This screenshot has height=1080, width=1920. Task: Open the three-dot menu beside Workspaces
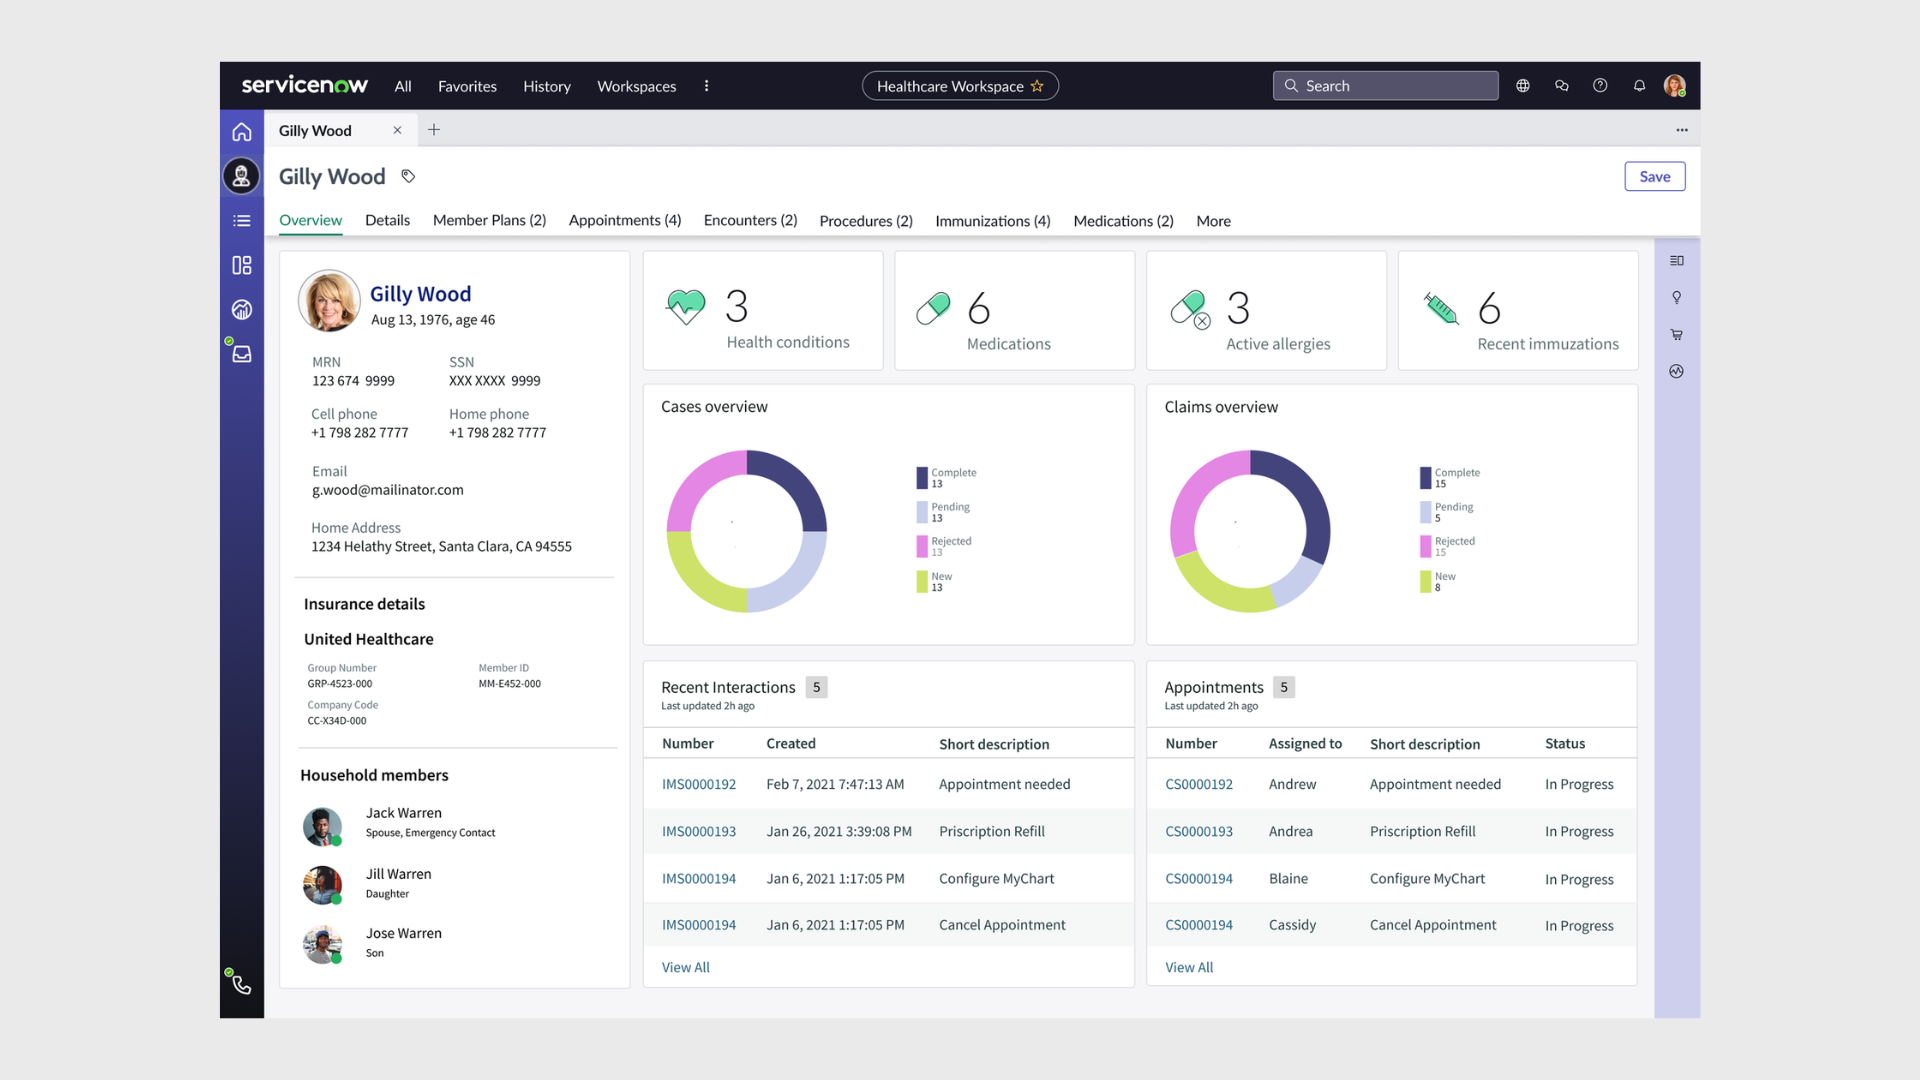click(x=707, y=86)
